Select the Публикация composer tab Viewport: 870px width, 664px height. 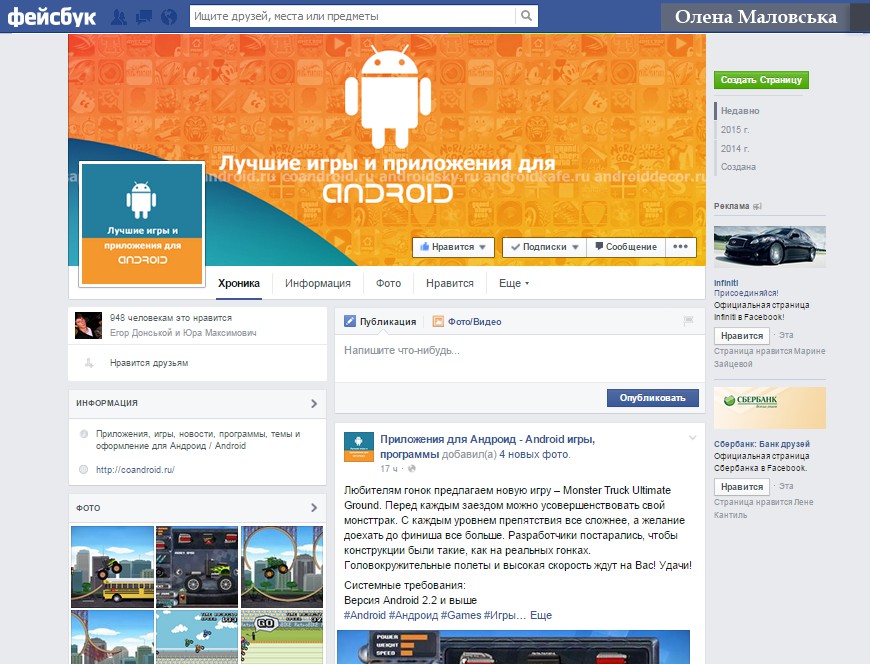381,322
